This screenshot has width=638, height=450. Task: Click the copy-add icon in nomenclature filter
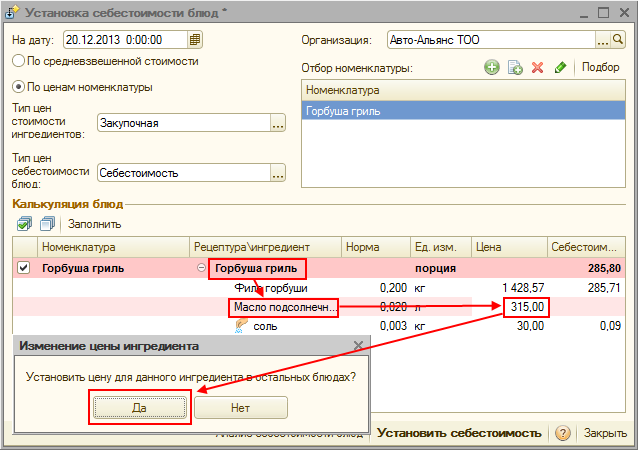pos(515,67)
